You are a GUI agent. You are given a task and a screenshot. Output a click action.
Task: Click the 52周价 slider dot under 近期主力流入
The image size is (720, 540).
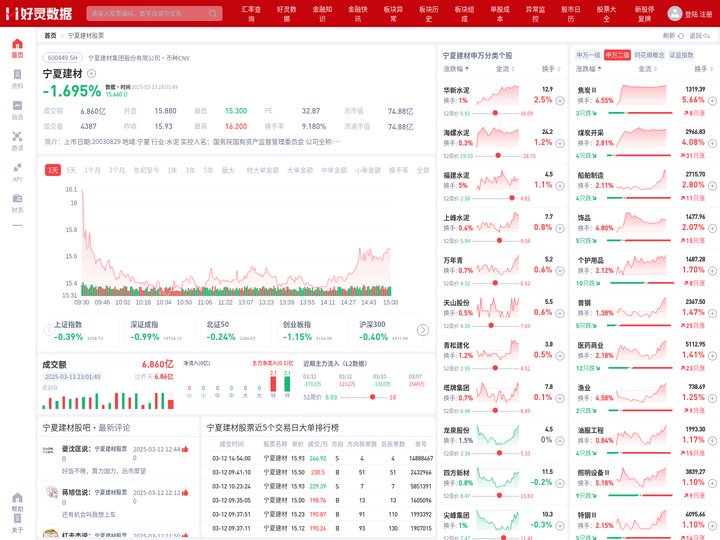click(x=372, y=397)
